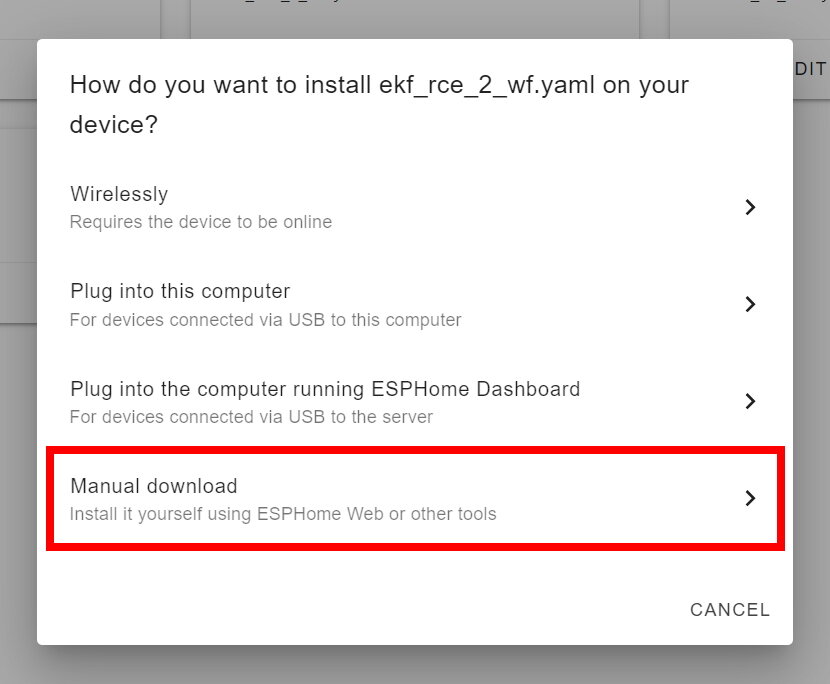Click the 'Requires the device to be online' subtitle
This screenshot has height=684, width=830.
tap(201, 222)
